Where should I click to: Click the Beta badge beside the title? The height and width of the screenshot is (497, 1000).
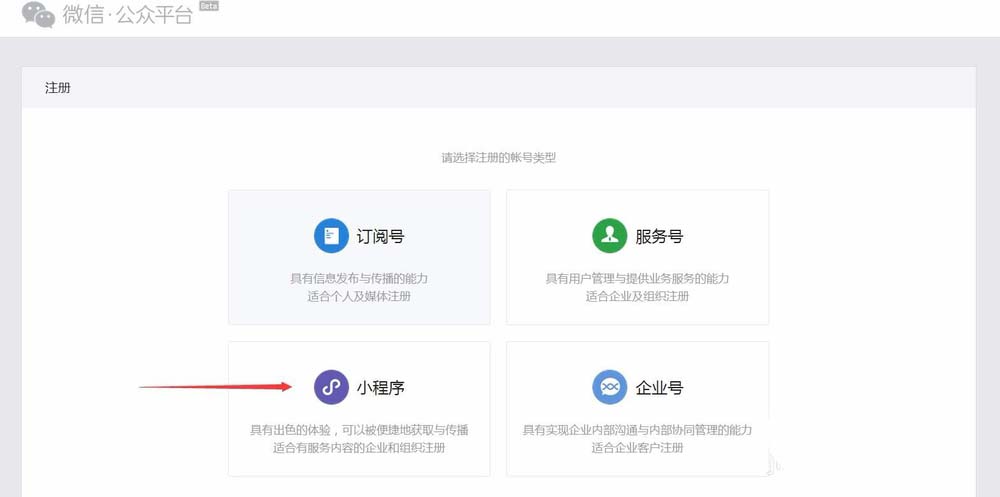click(x=209, y=6)
